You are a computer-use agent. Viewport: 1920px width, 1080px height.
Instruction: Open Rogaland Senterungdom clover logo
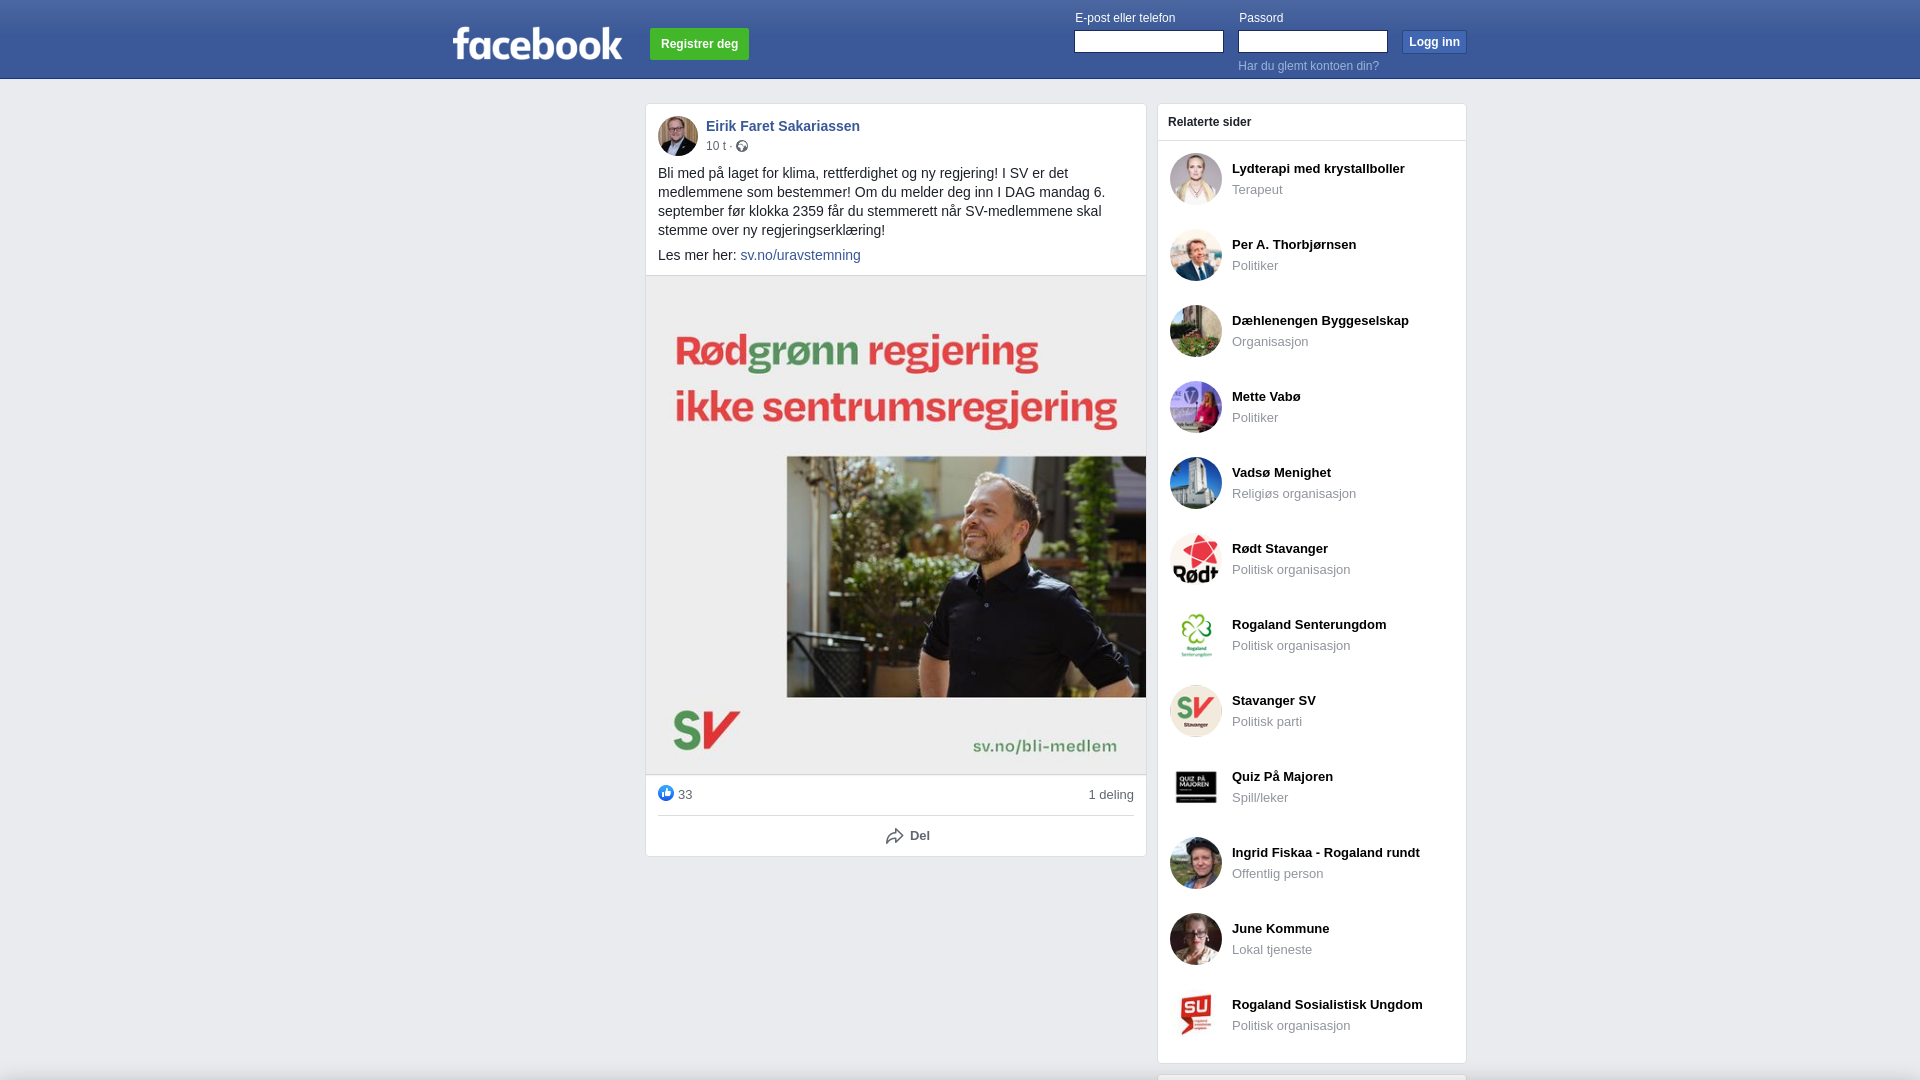tap(1196, 635)
